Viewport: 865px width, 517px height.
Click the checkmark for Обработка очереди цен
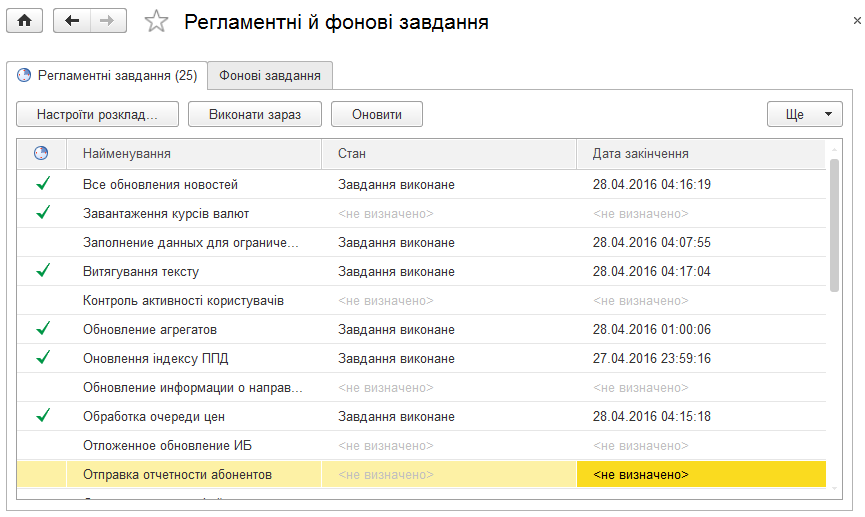43,415
